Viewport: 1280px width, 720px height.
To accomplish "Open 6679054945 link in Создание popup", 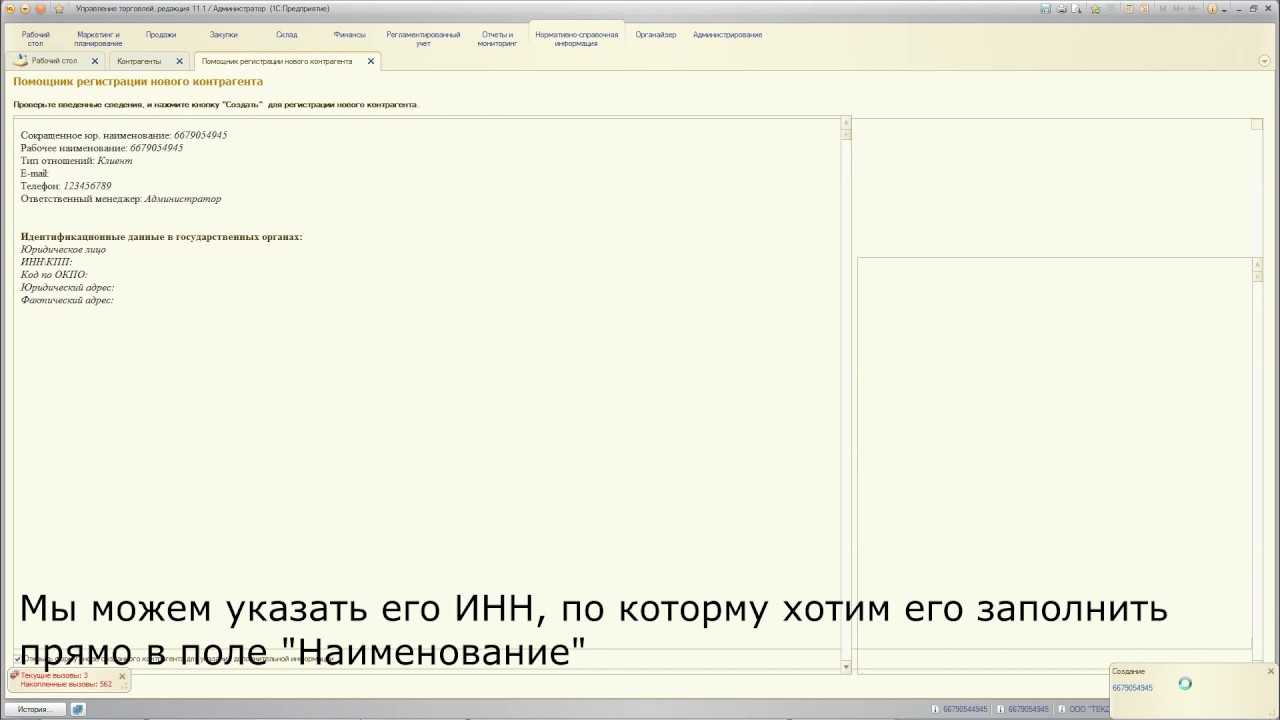I will 1132,688.
